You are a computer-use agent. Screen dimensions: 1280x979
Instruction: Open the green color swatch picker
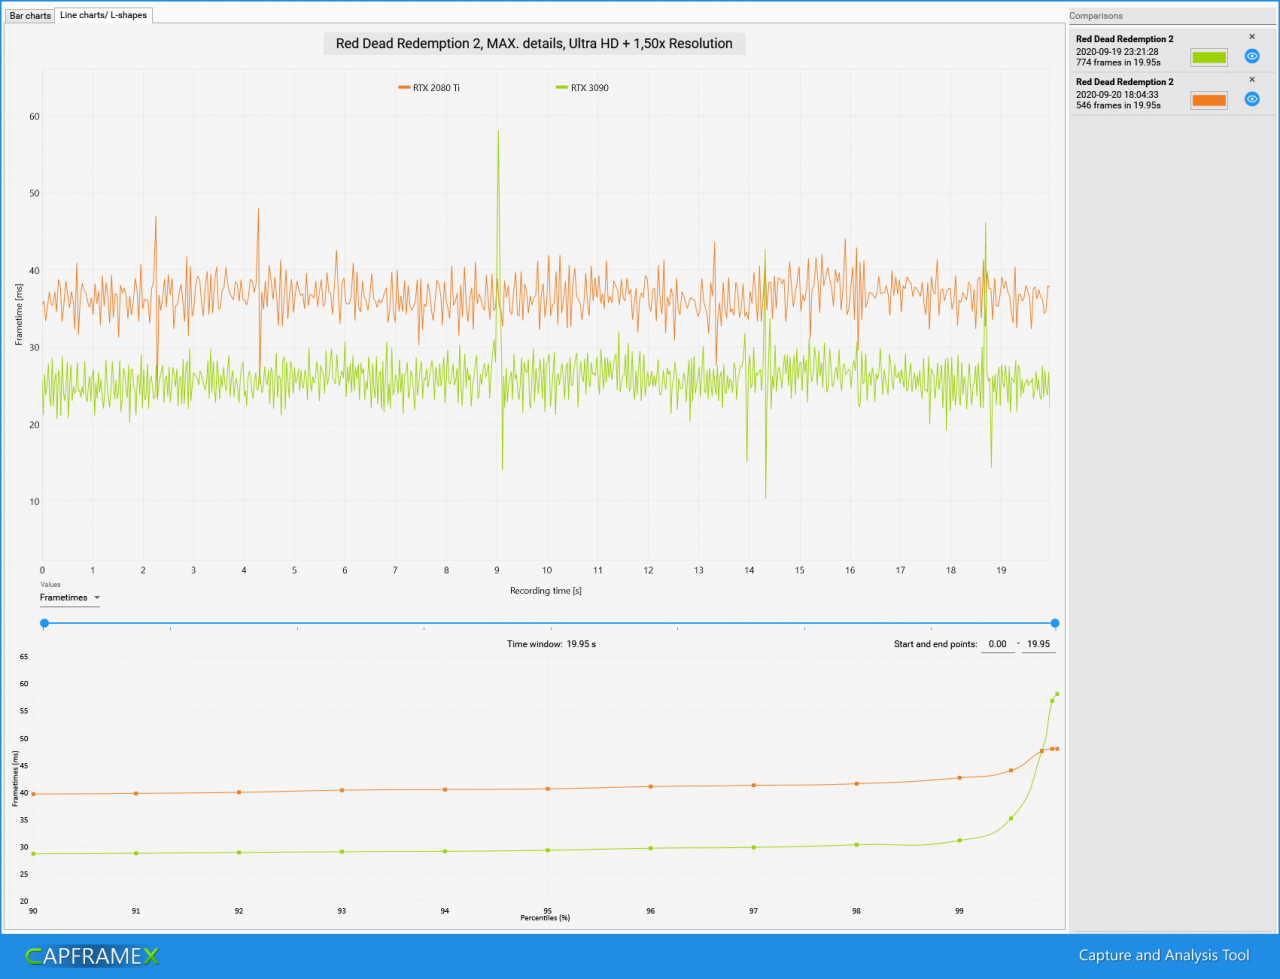(x=1209, y=57)
